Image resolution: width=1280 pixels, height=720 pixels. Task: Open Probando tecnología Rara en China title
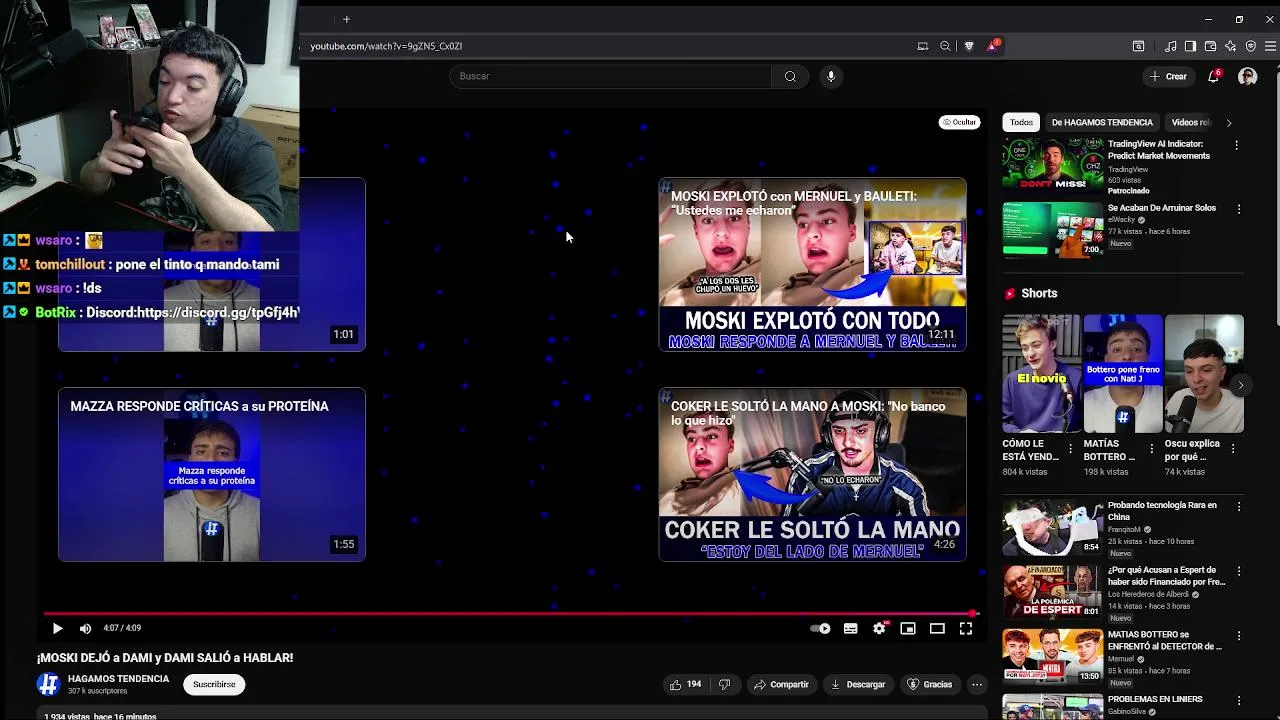pos(1162,511)
